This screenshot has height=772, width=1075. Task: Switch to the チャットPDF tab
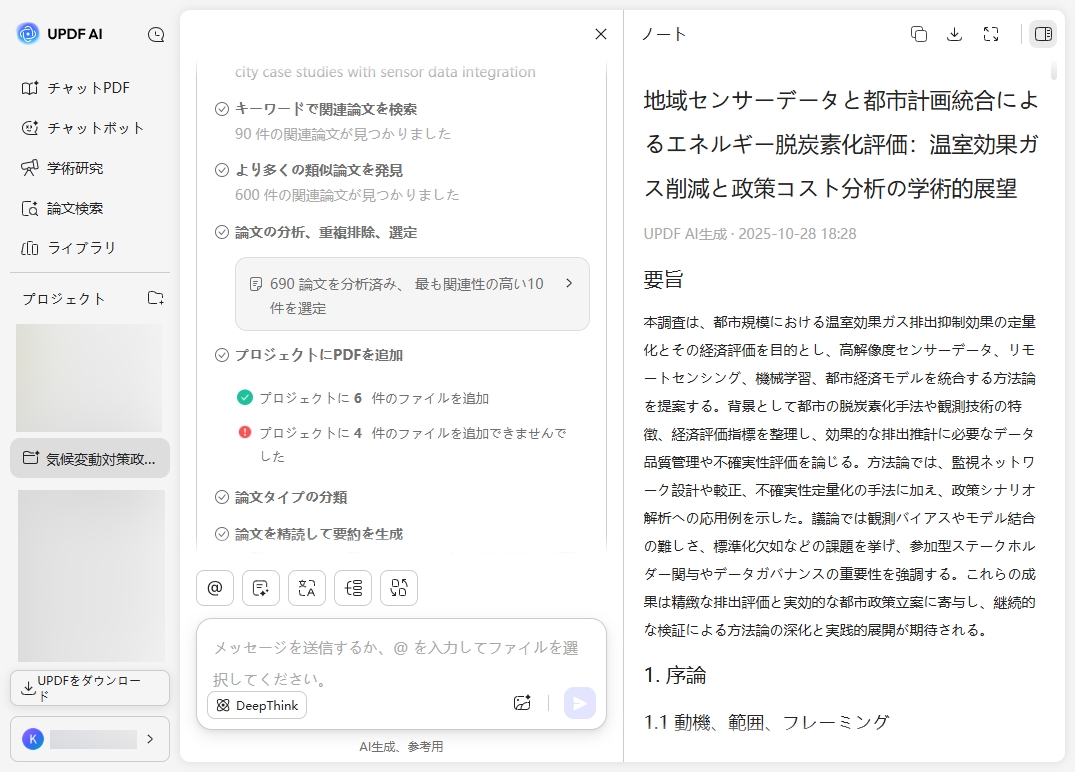[80, 88]
